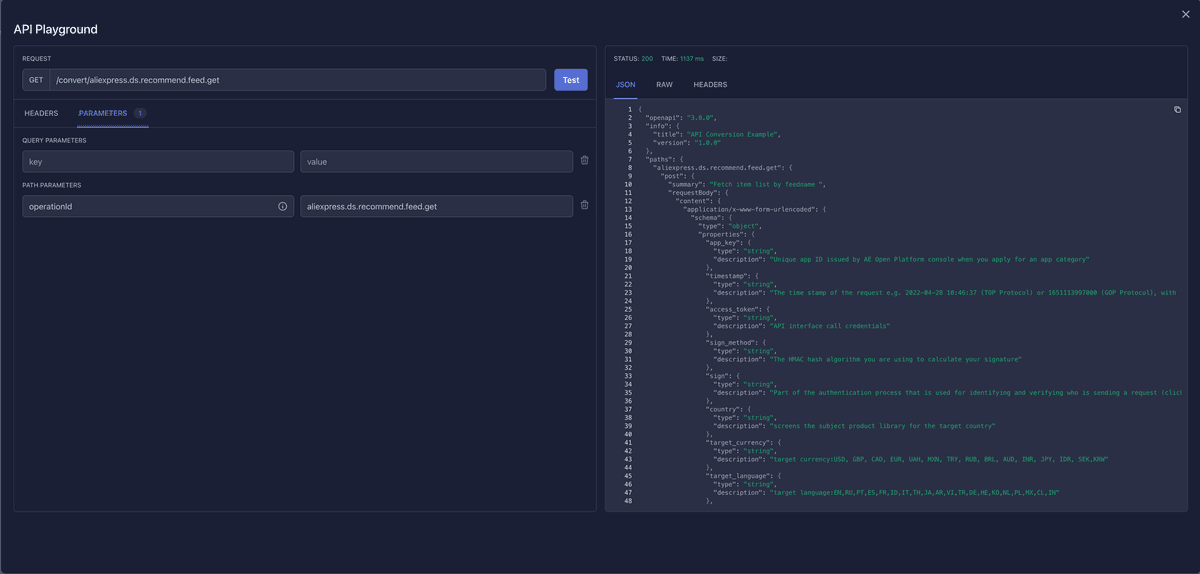The image size is (1200, 574).
Task: Show the response HEADERS tab
Action: pyautogui.click(x=710, y=85)
